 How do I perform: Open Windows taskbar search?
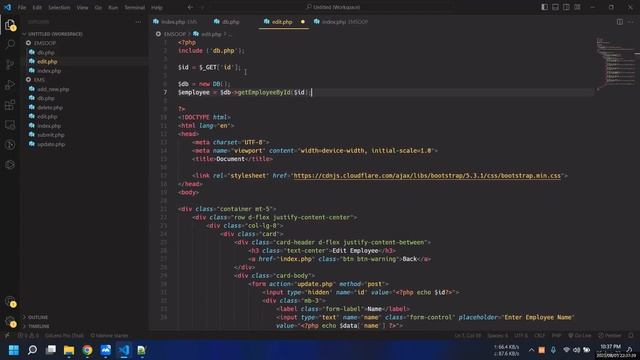(x=32, y=350)
